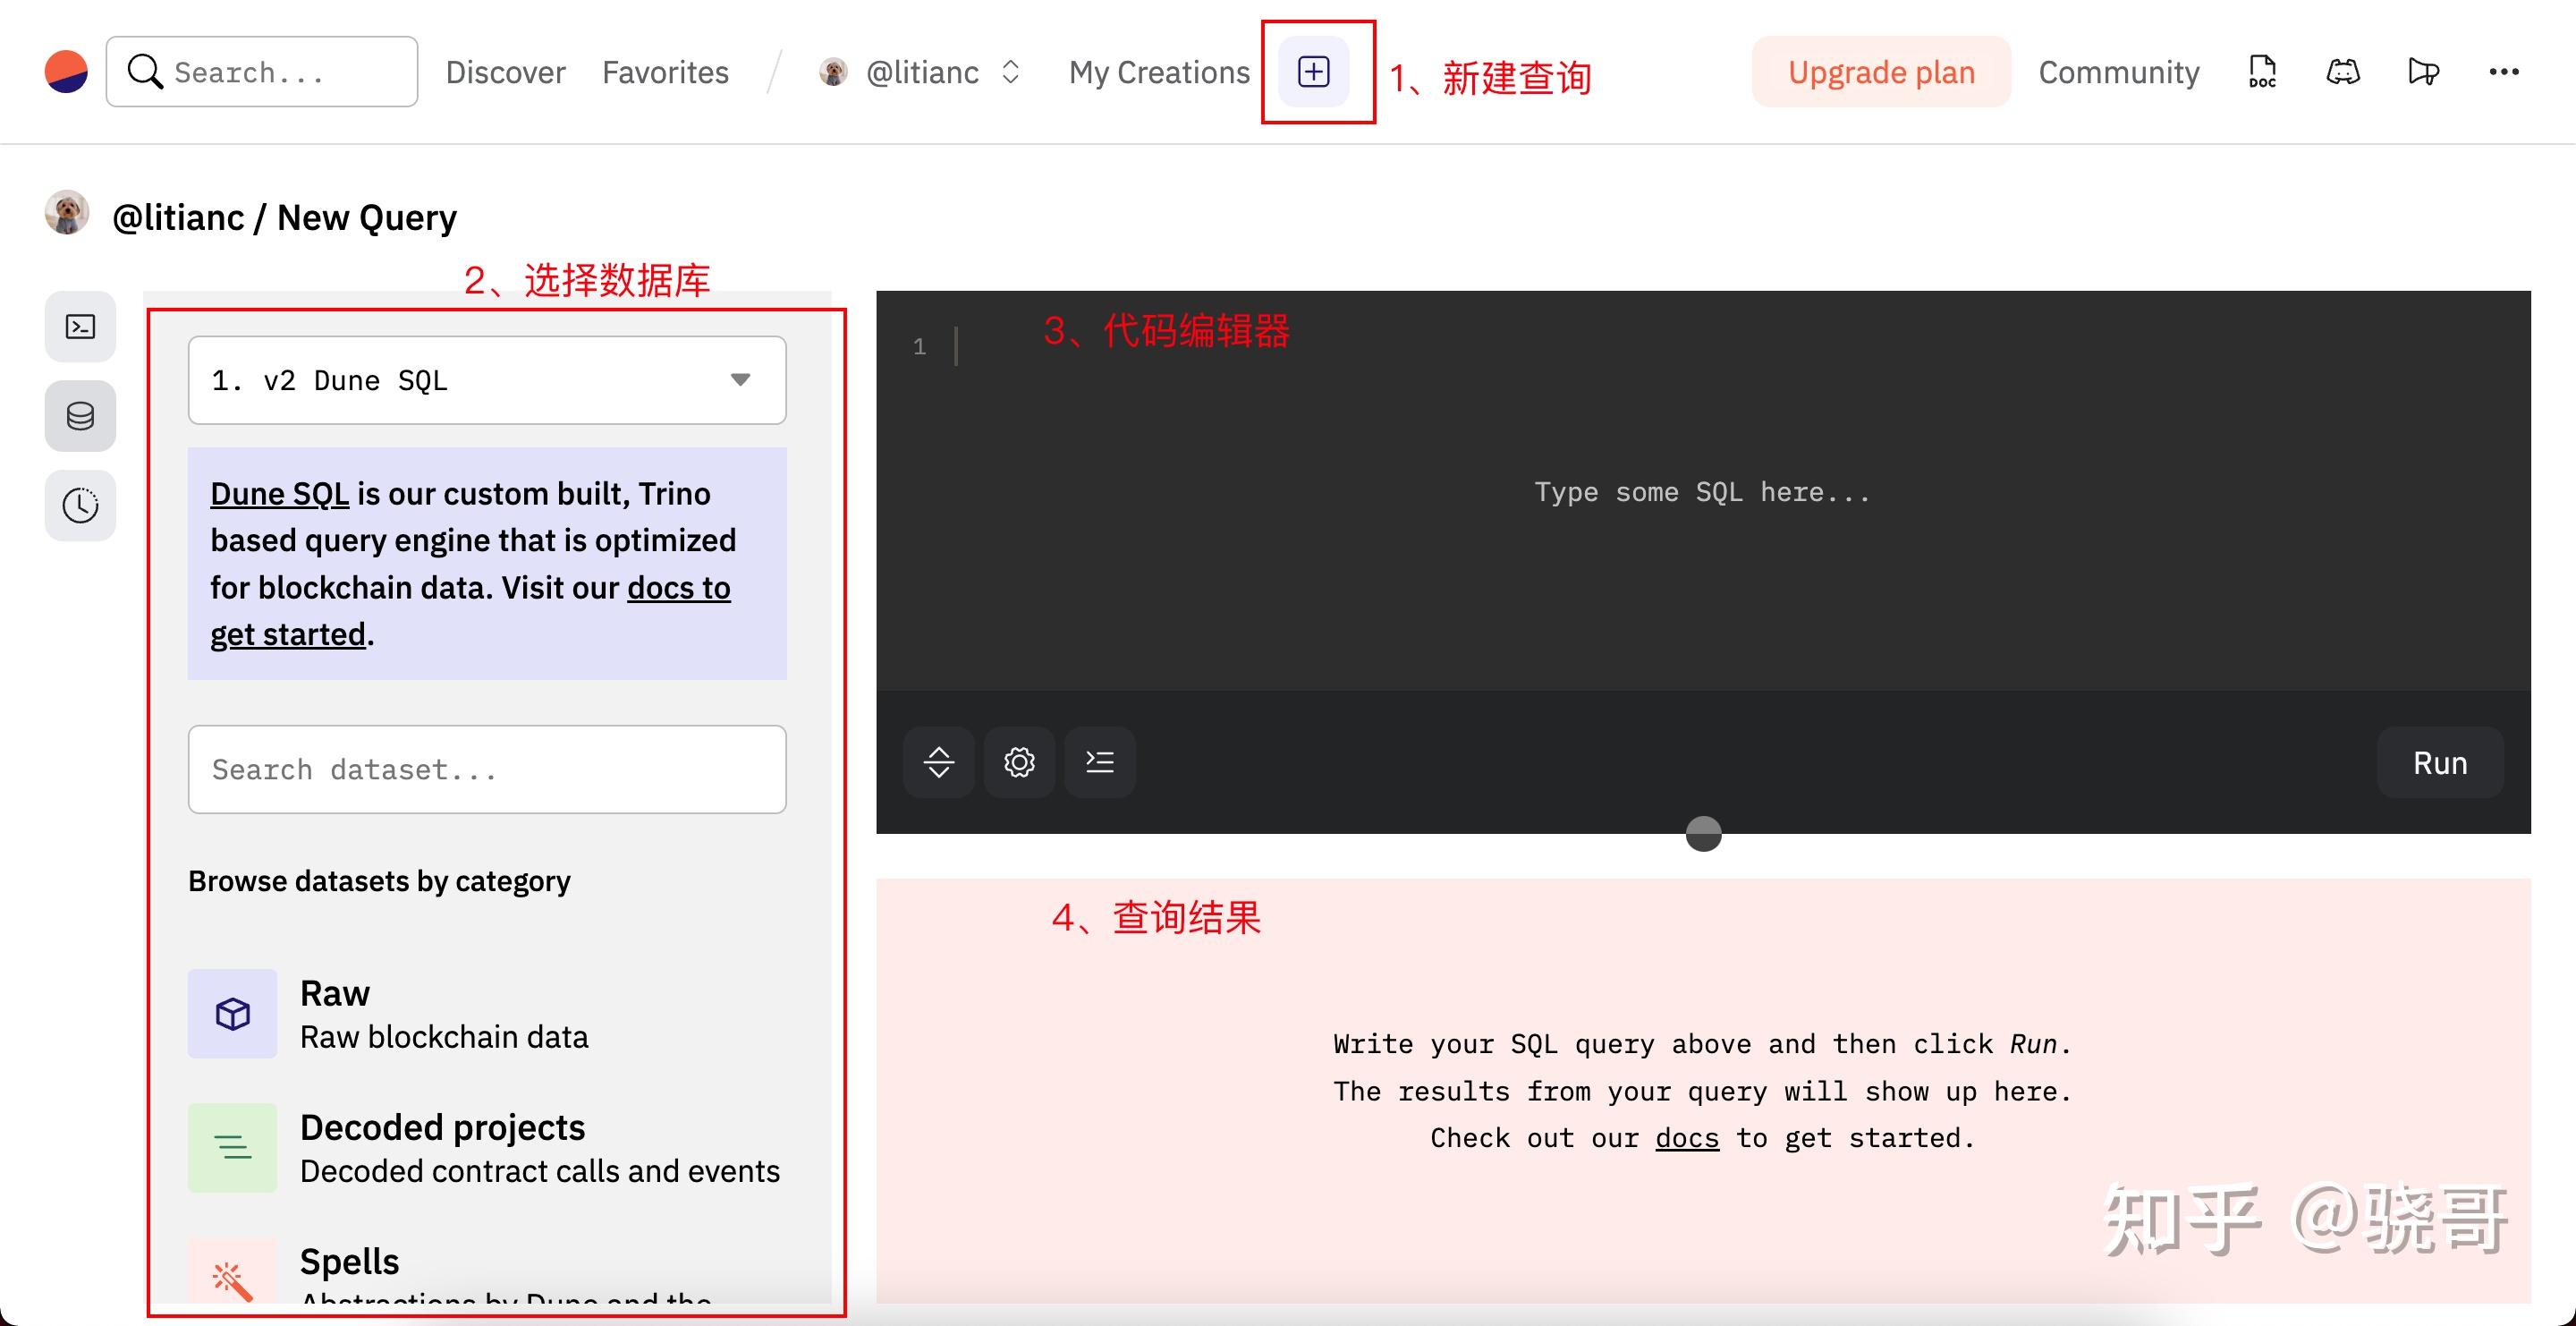Click the announcements megaphone icon
This screenshot has height=1326, width=2576.
pos(2424,72)
